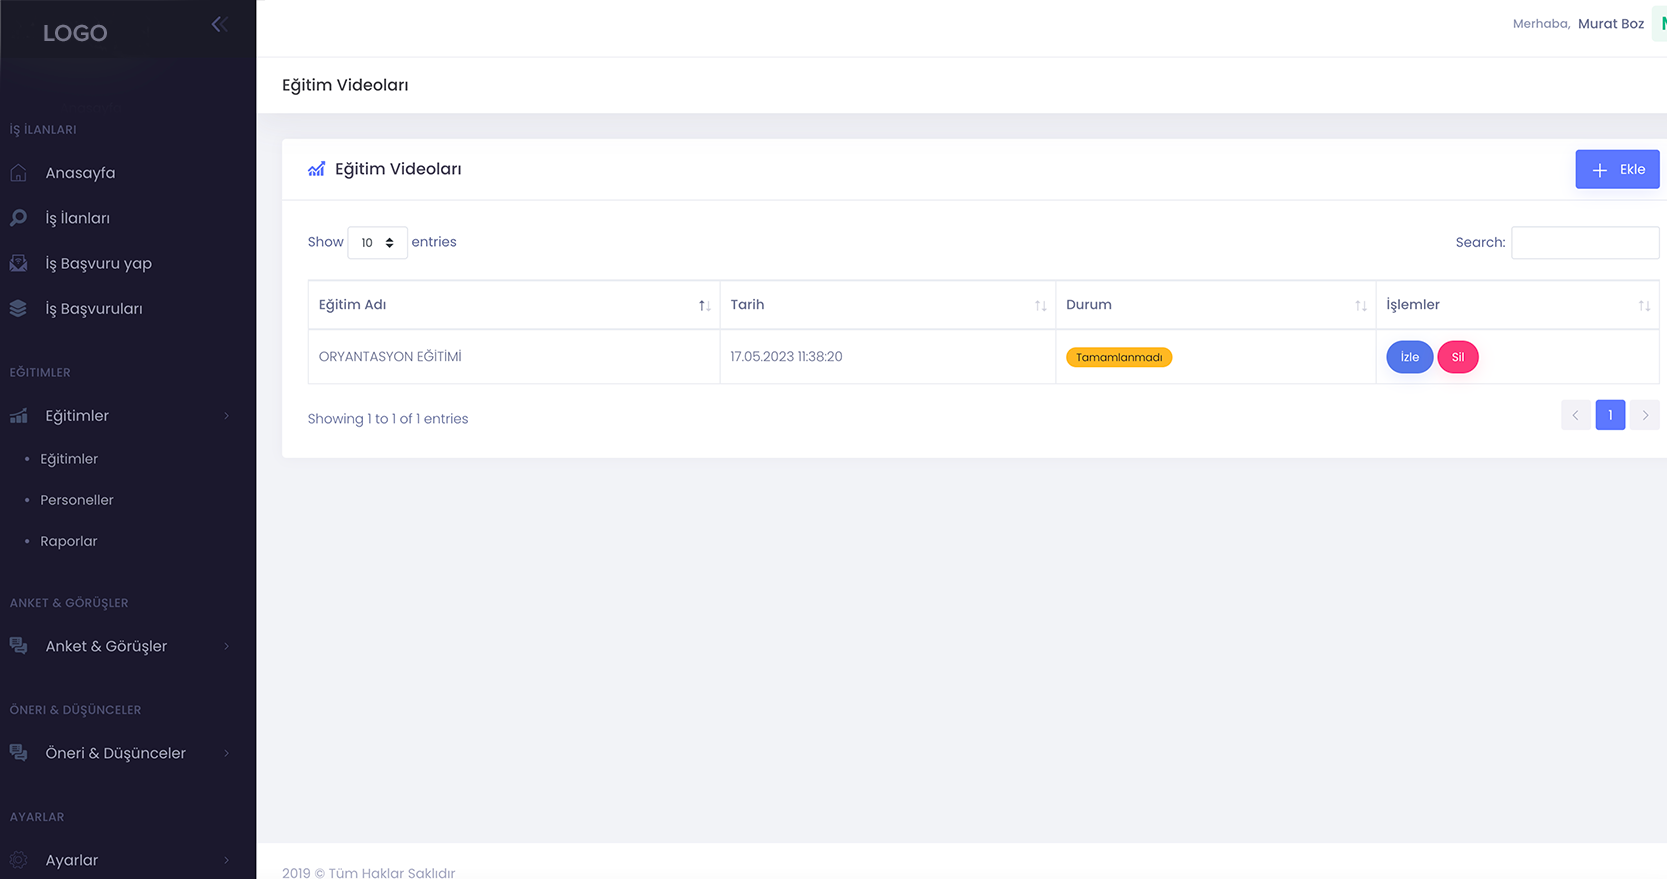Click the Tamamlanmadı status badge
This screenshot has width=1667, height=879.
(x=1119, y=357)
